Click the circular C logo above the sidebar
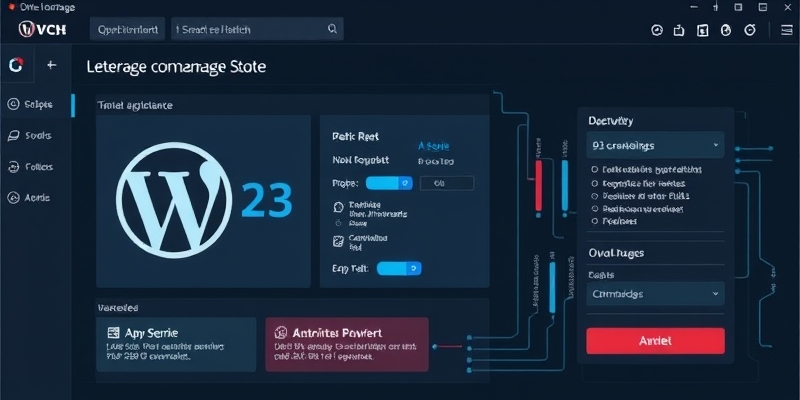This screenshot has height=400, width=800. tap(16, 65)
